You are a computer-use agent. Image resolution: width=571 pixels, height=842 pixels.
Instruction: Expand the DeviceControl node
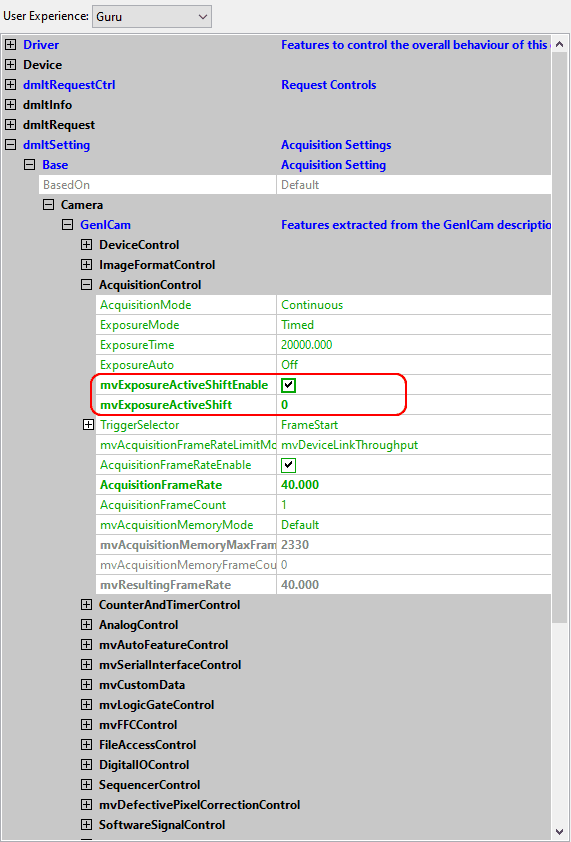[86, 245]
